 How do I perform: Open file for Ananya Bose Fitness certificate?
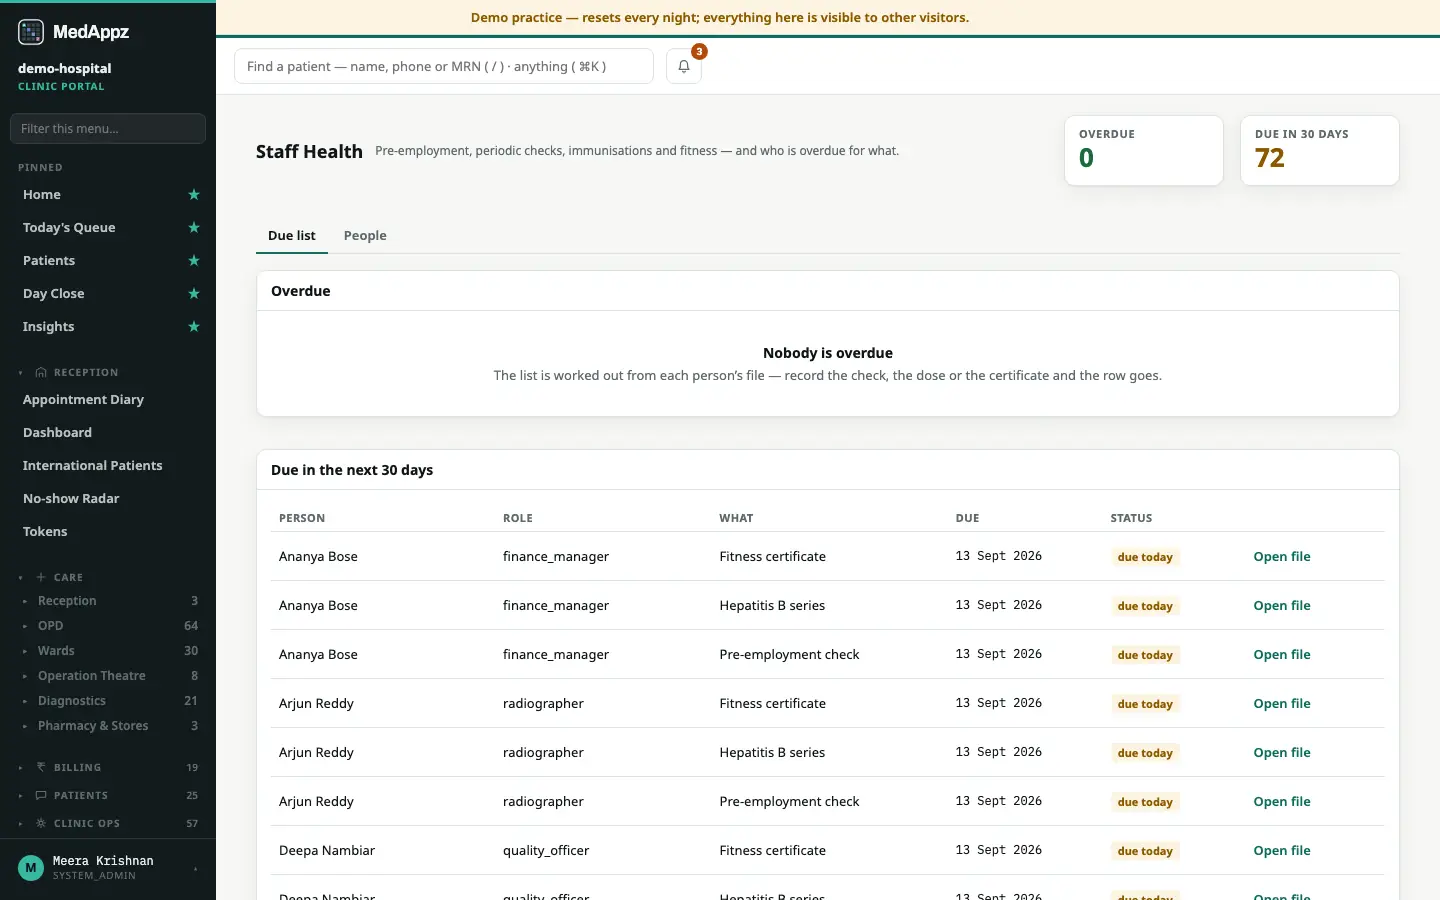1282,557
